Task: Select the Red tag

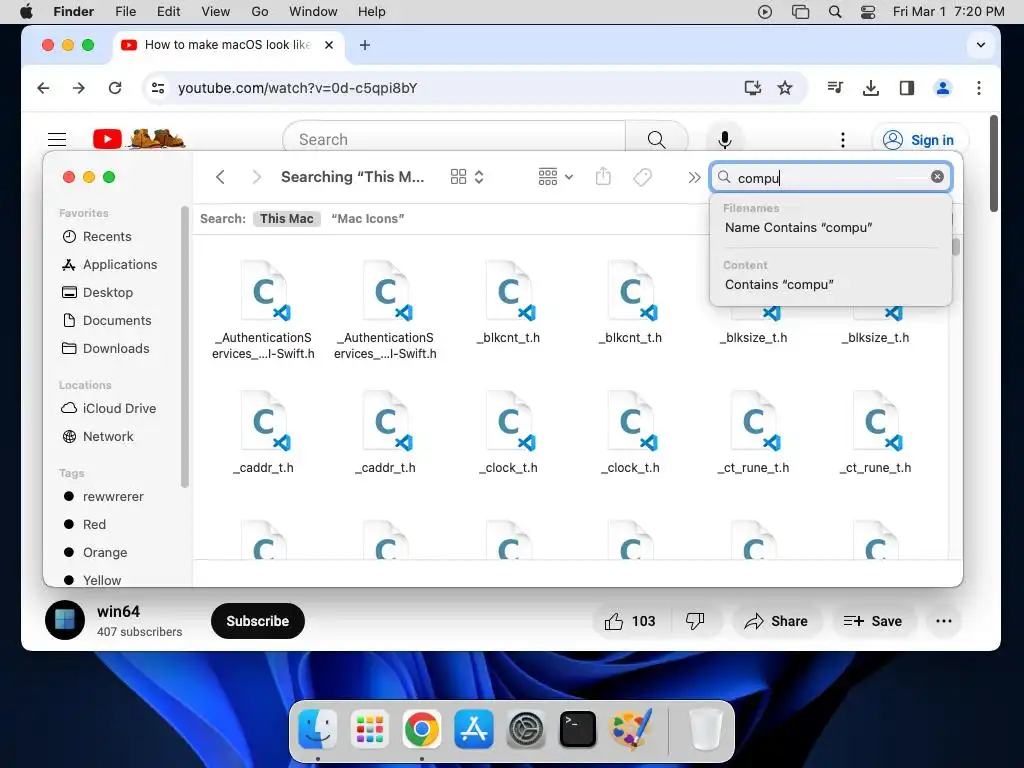Action: pyautogui.click(x=84, y=524)
